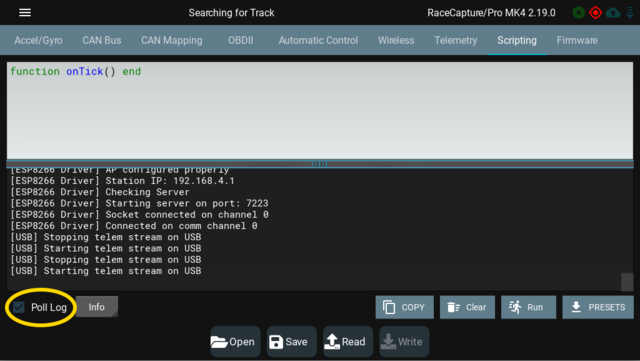The image size is (640, 361).
Task: Open the script PRESETS list
Action: [x=598, y=307]
